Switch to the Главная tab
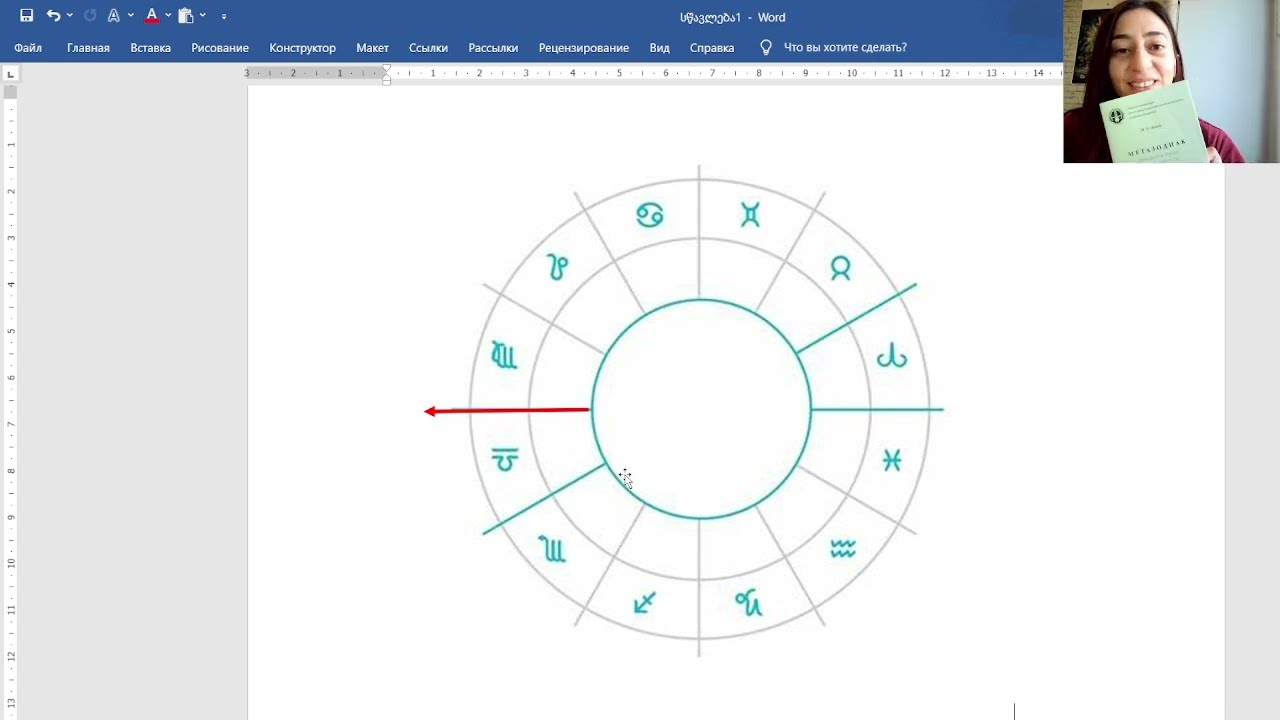 point(88,48)
